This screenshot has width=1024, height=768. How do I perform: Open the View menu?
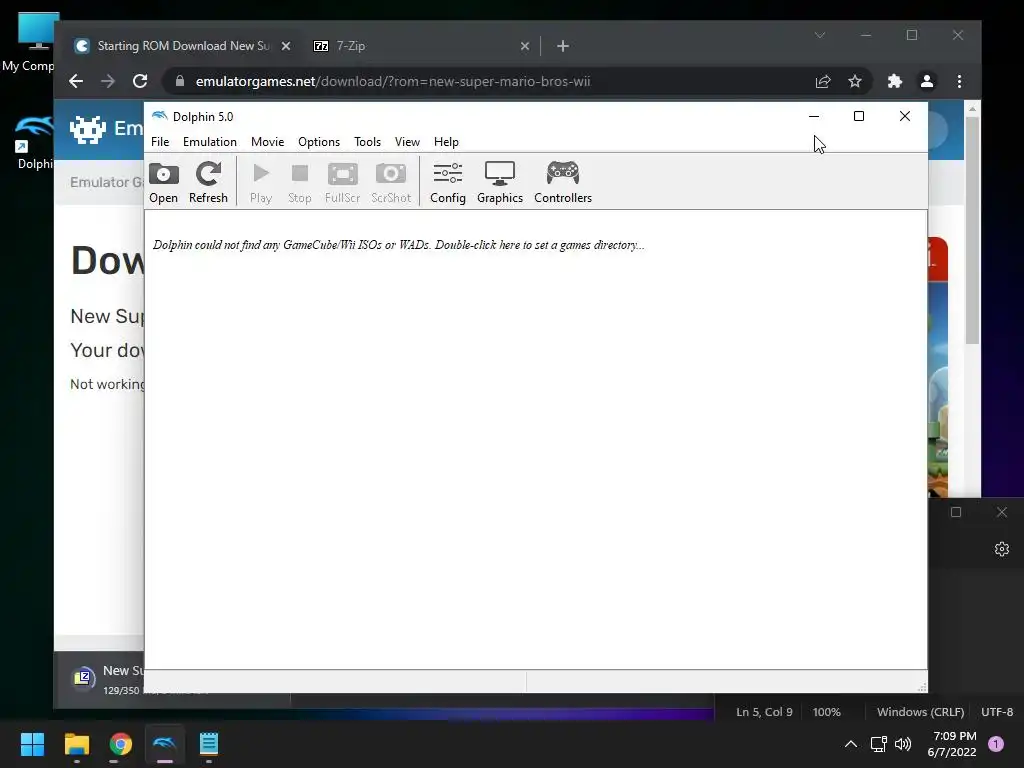(407, 142)
